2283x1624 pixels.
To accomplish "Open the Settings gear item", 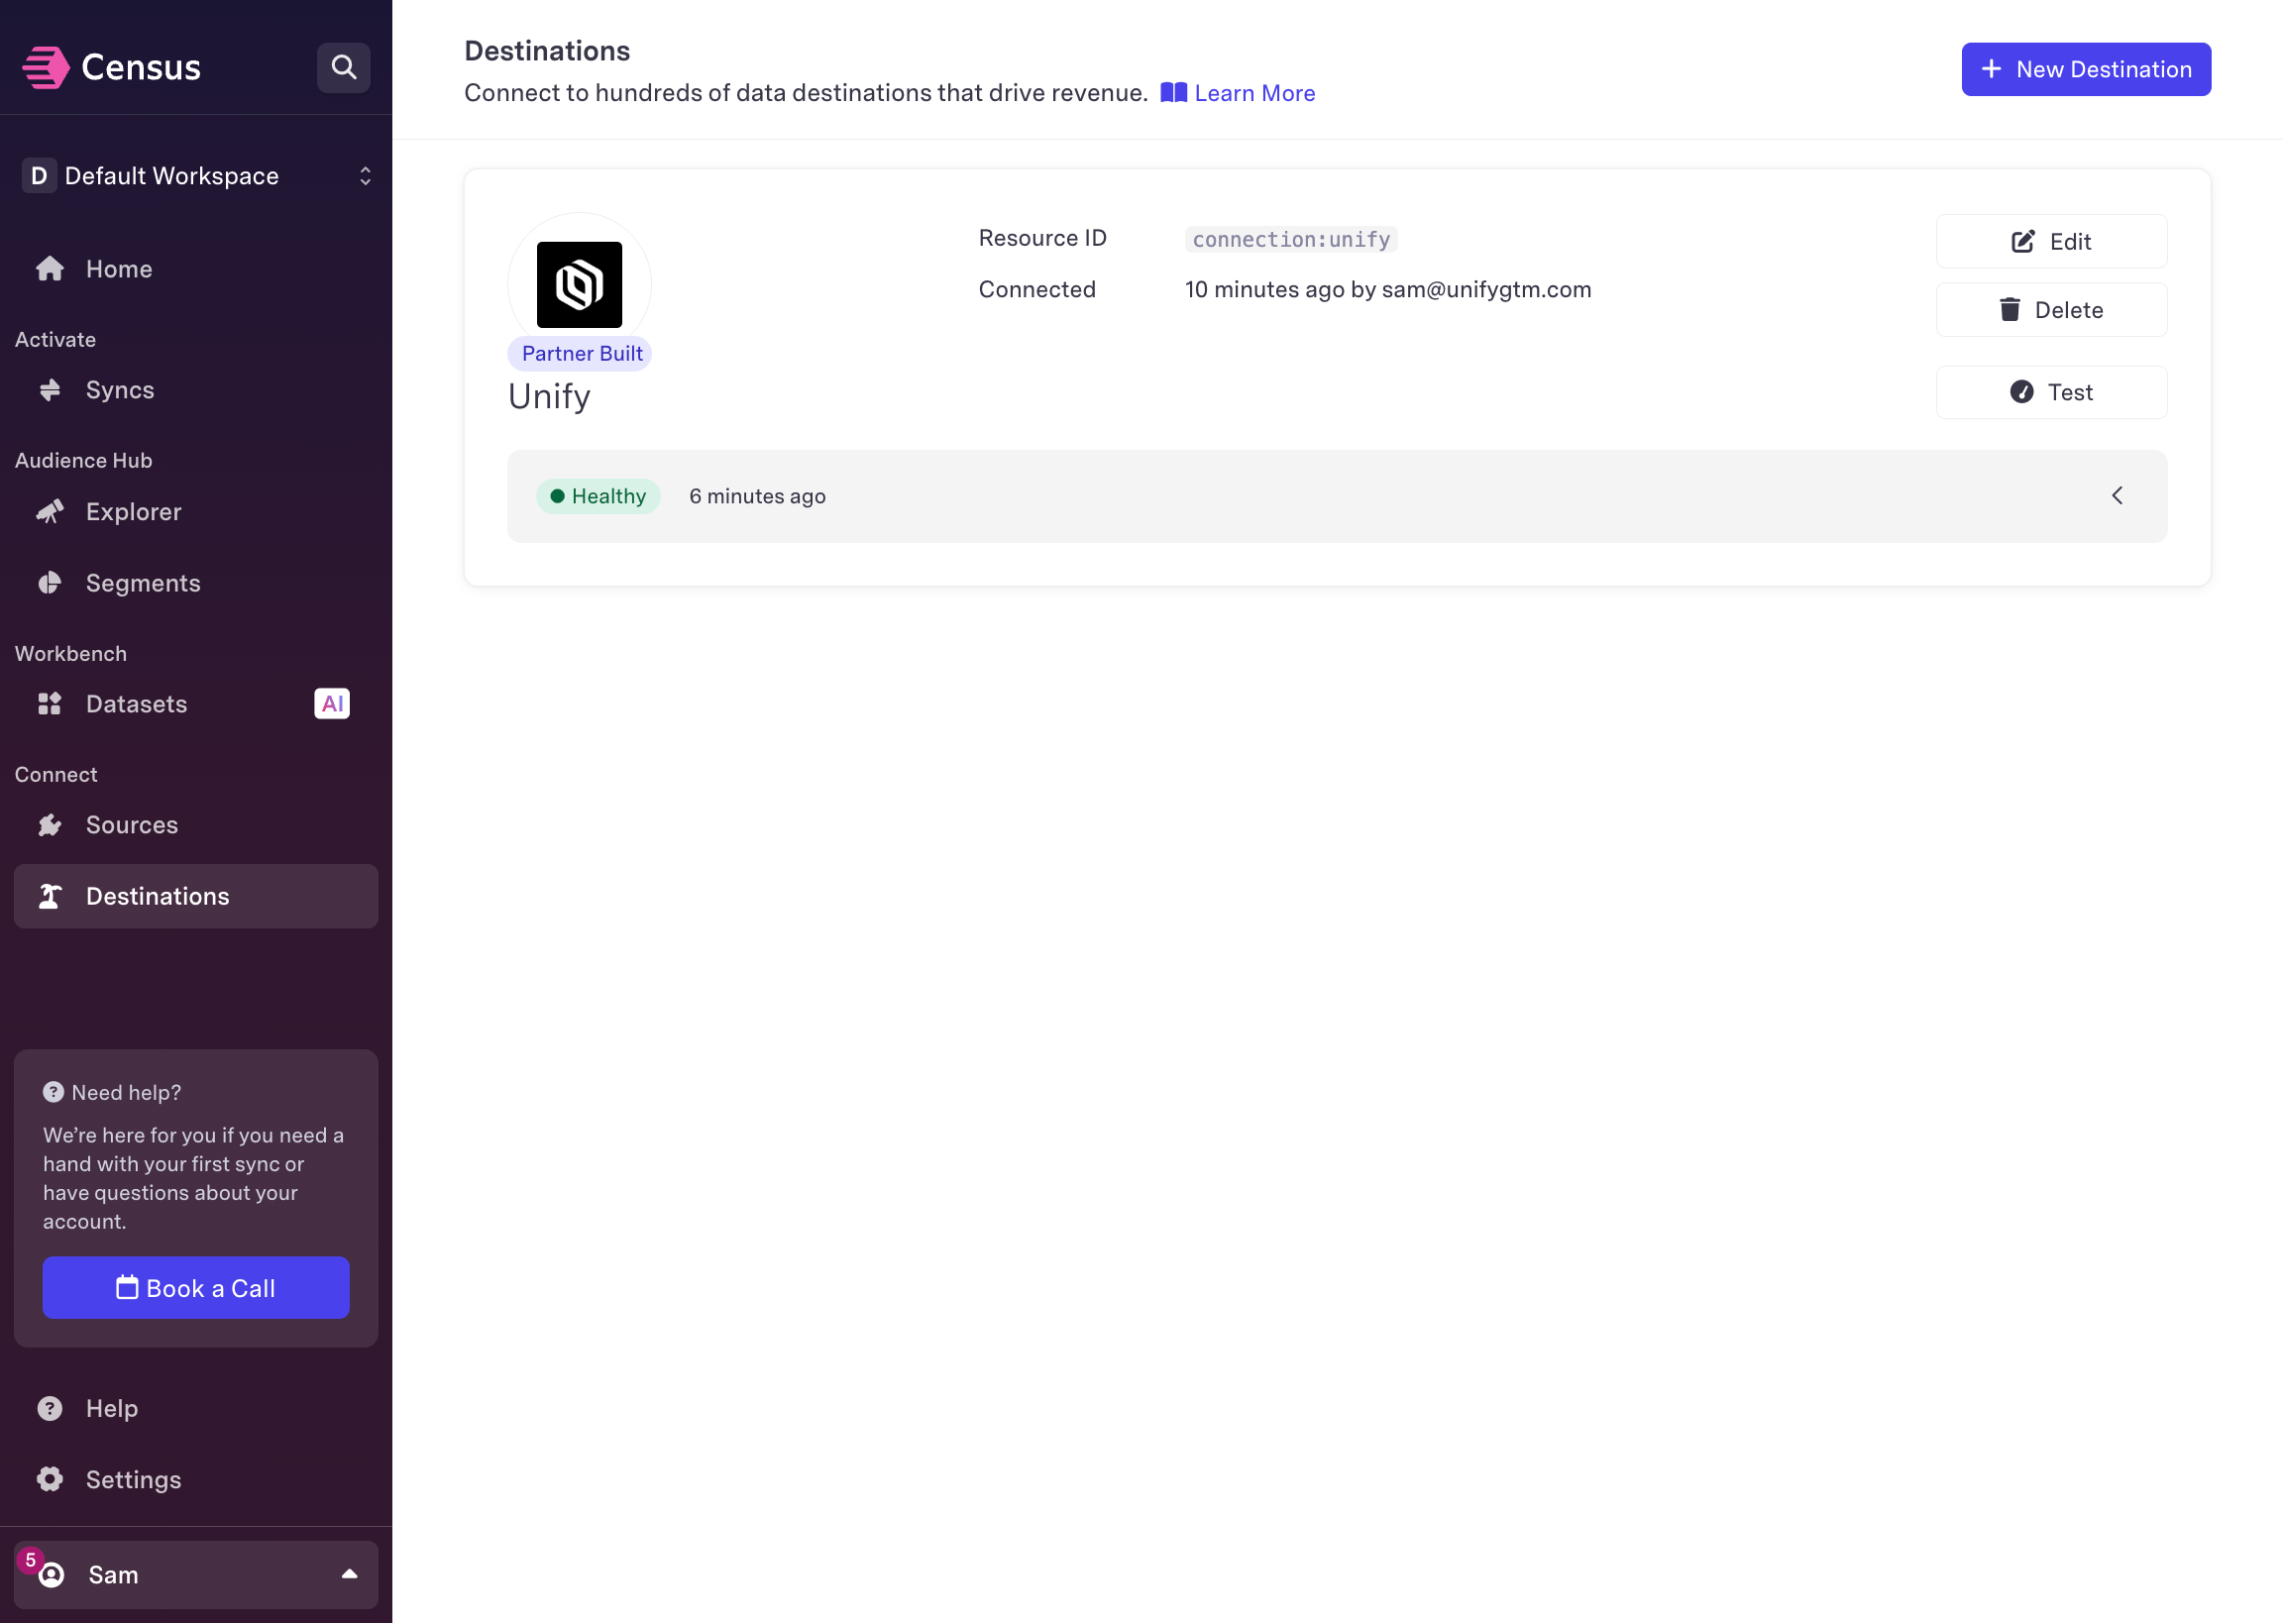I will click(x=132, y=1479).
